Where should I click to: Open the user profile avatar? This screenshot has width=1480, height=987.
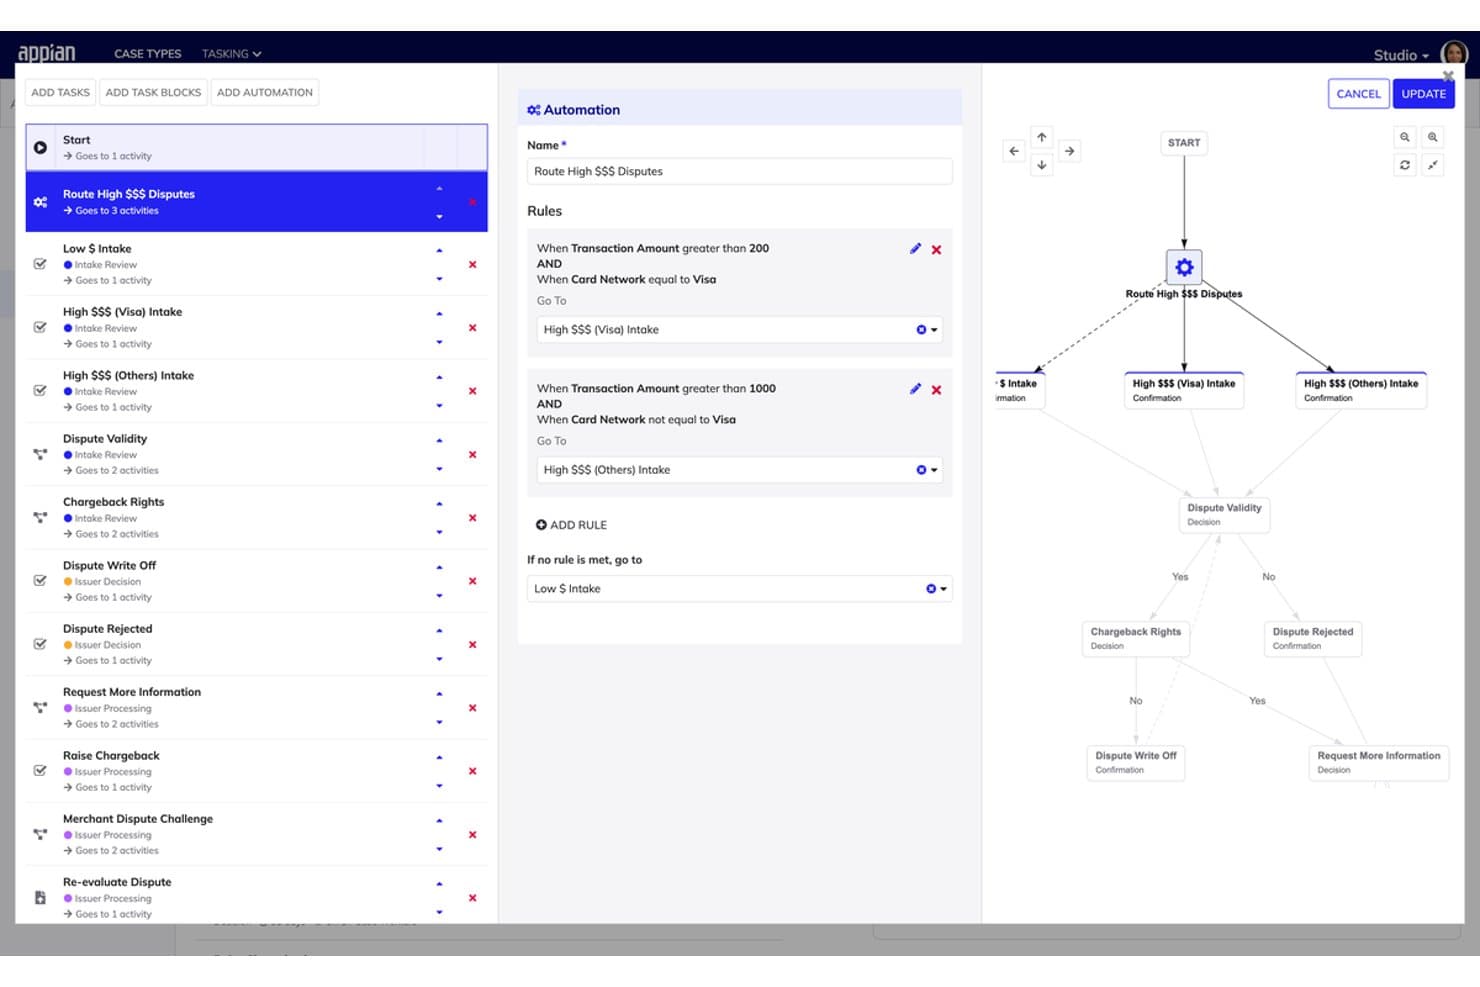click(x=1453, y=54)
